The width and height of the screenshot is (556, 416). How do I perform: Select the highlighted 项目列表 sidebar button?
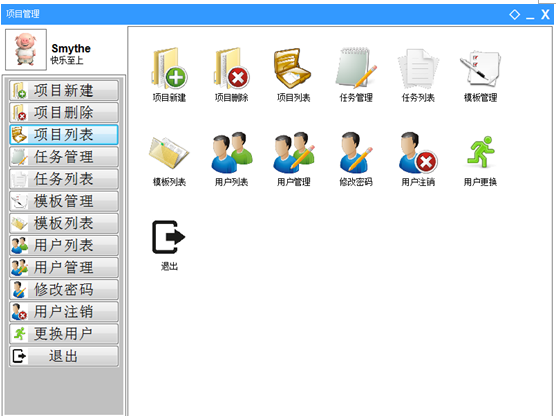point(64,134)
